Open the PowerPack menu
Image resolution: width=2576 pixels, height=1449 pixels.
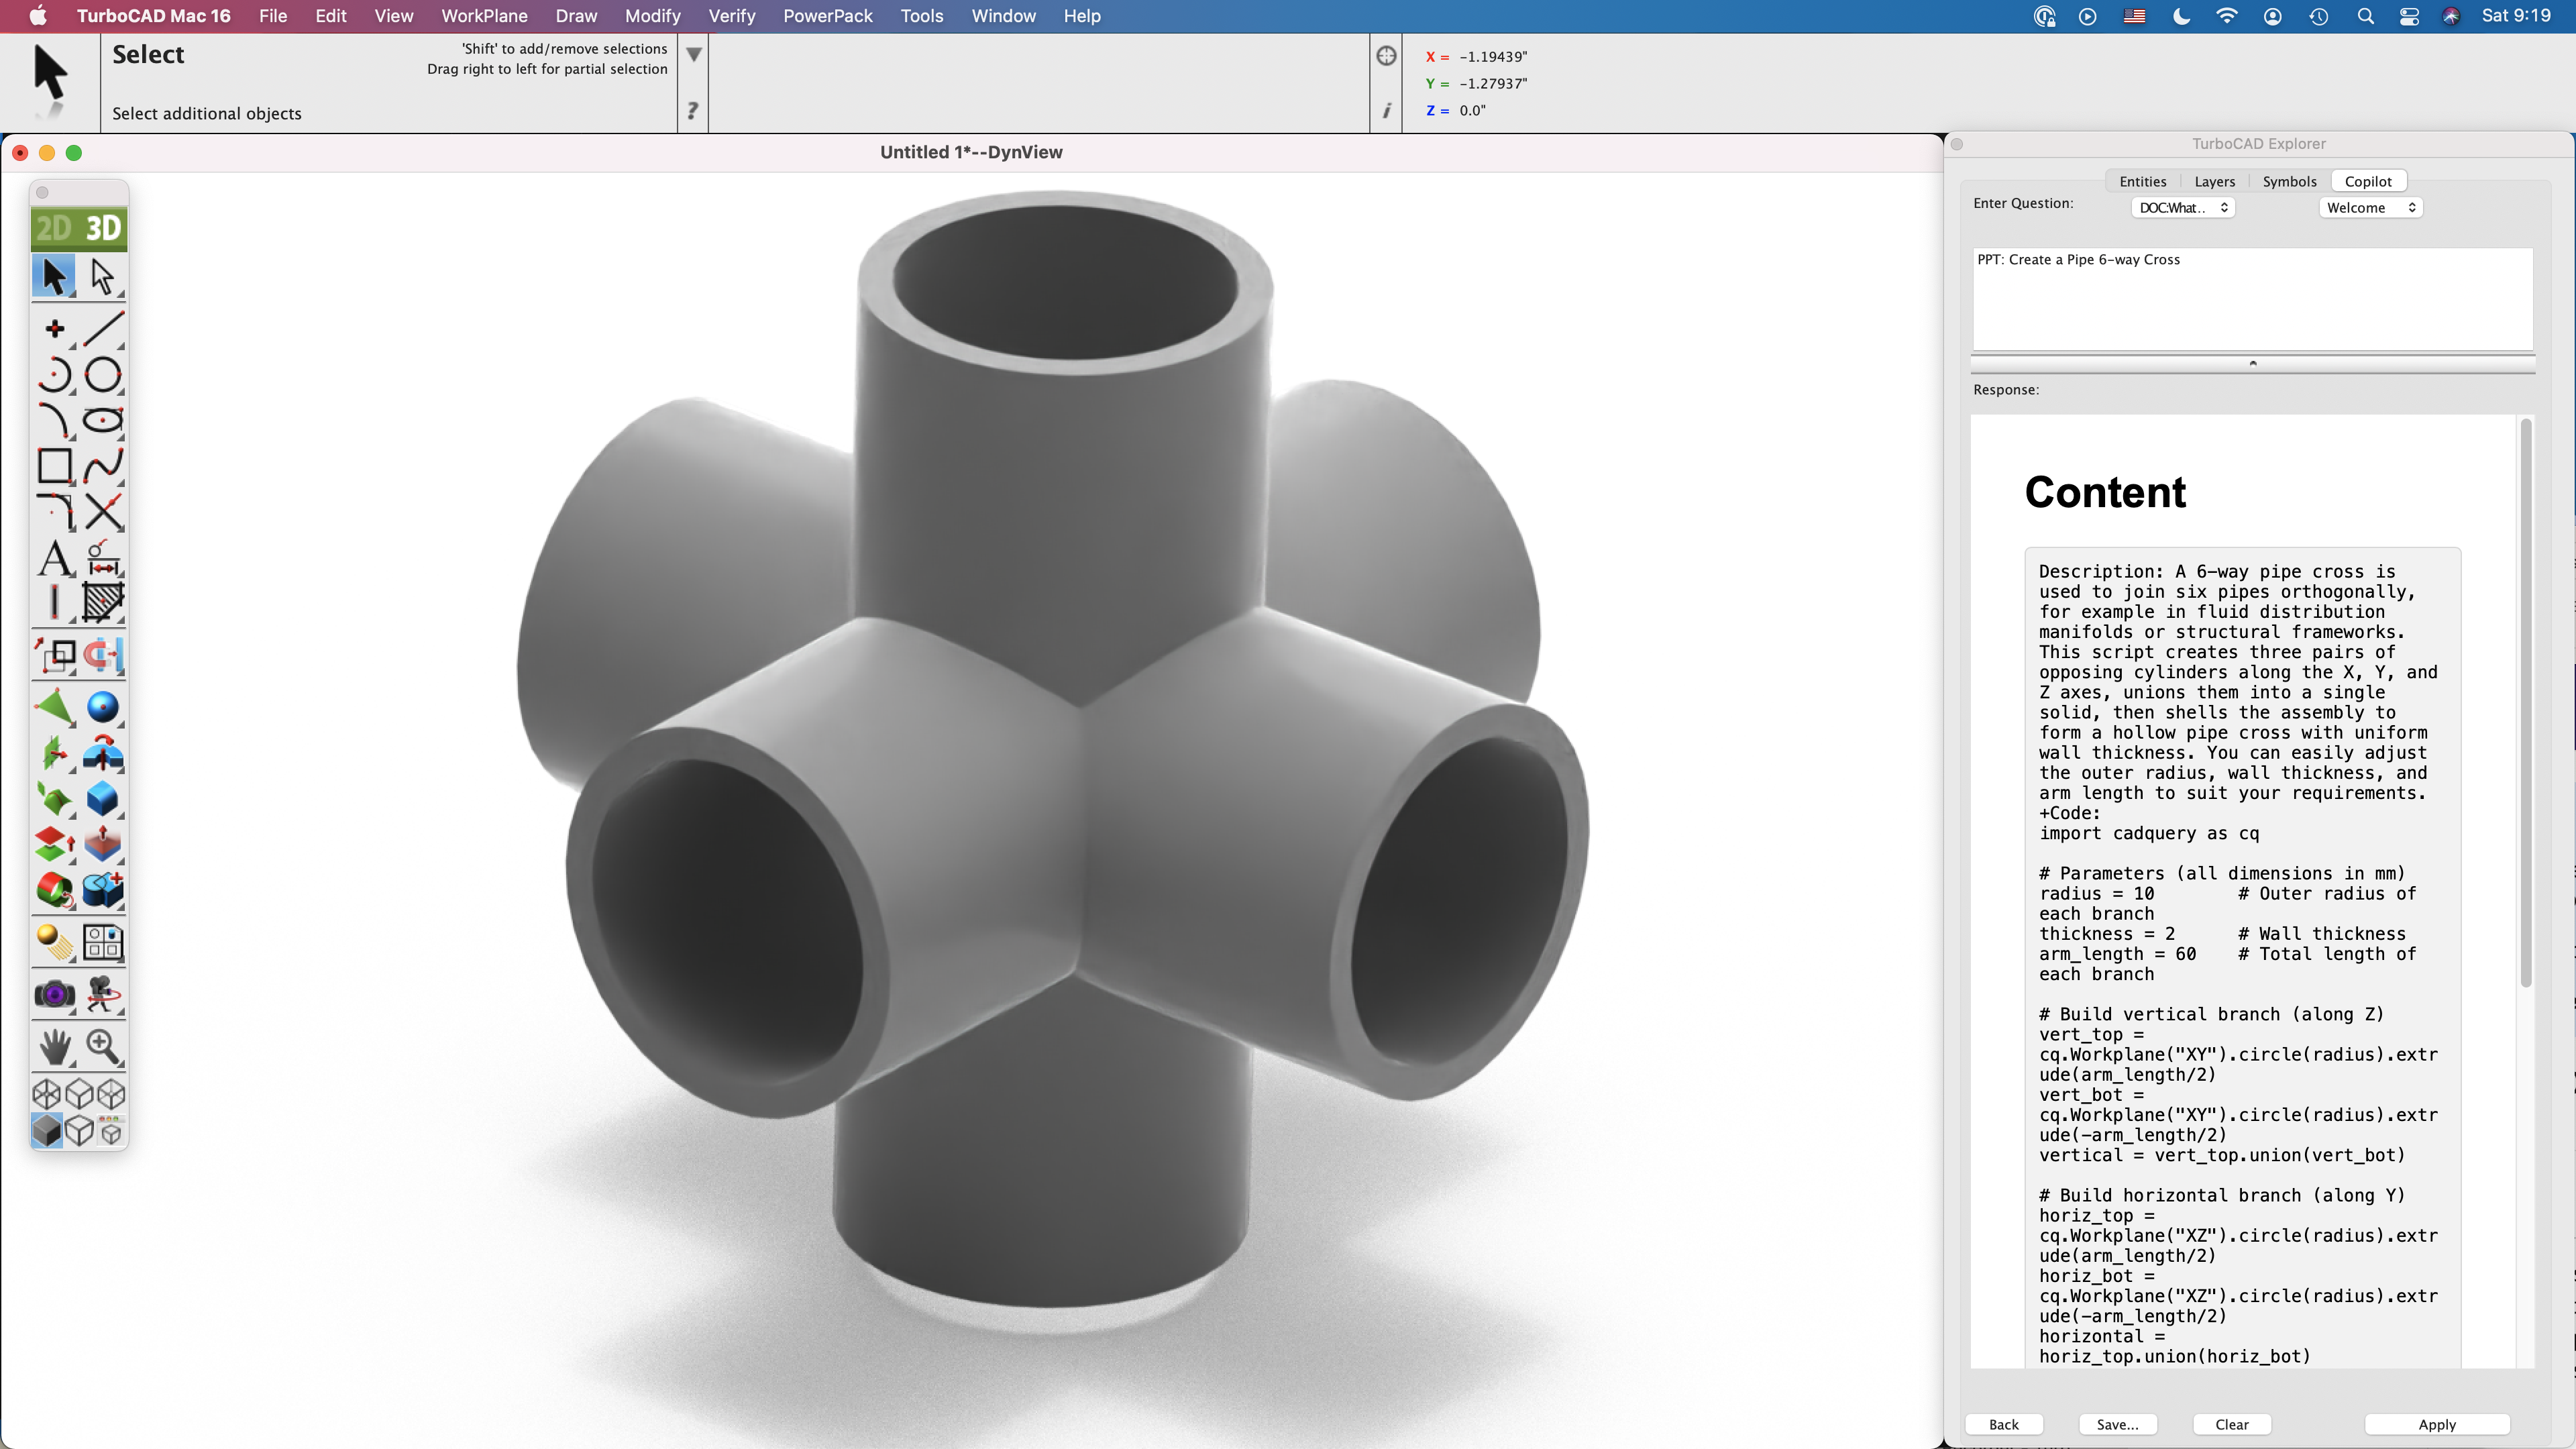pos(827,16)
